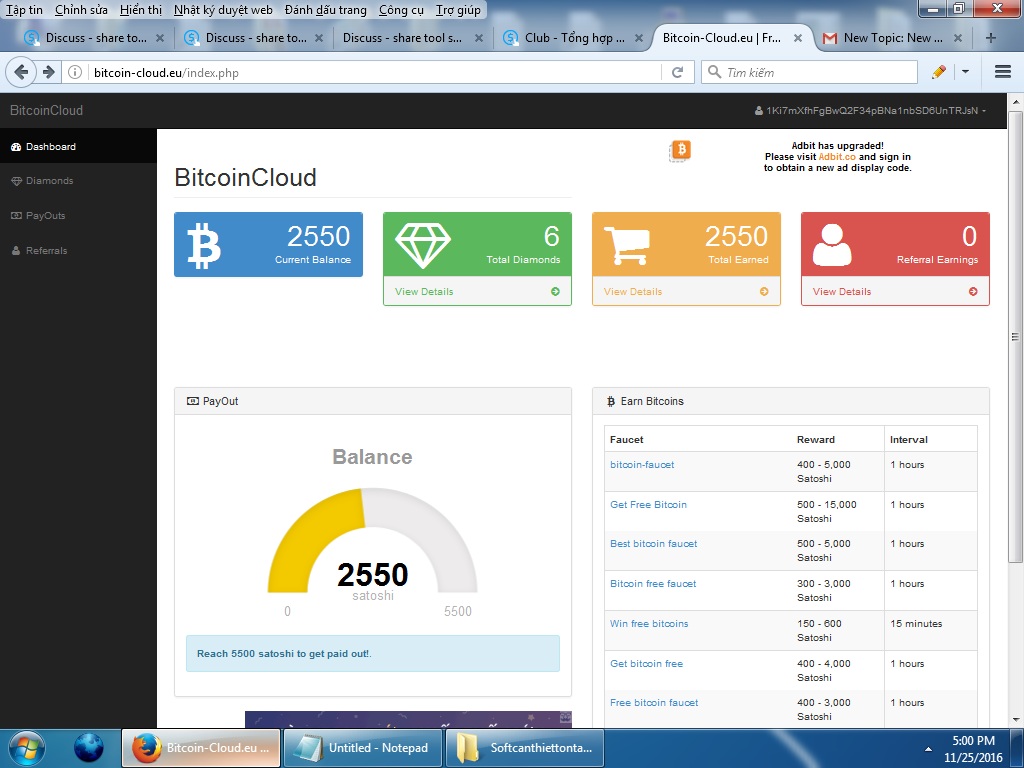The image size is (1024, 768).
Task: Click the Reach 5500 satoshi notice
Action: pyautogui.click(x=373, y=653)
